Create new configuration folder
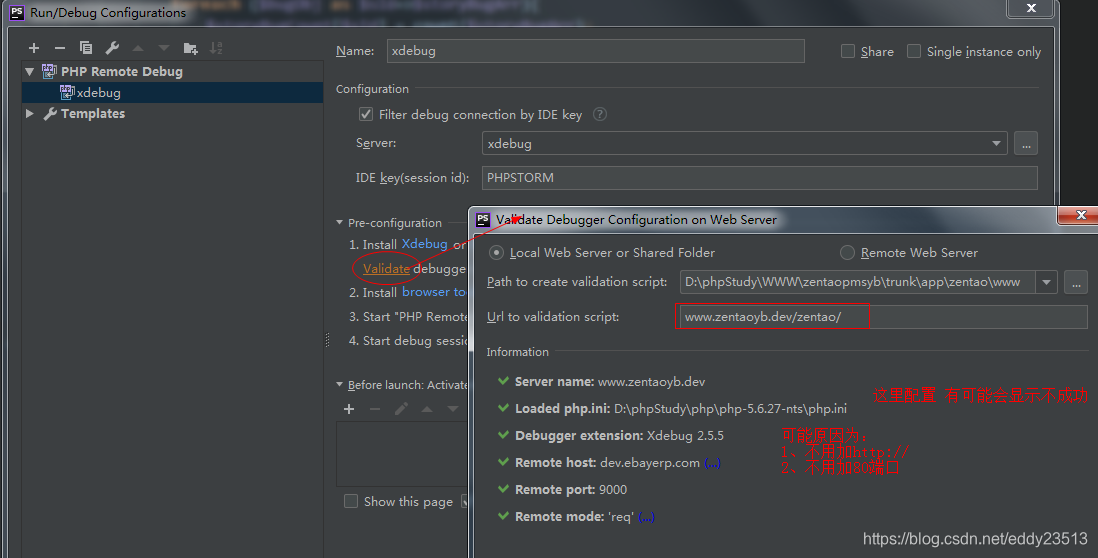 pos(190,48)
